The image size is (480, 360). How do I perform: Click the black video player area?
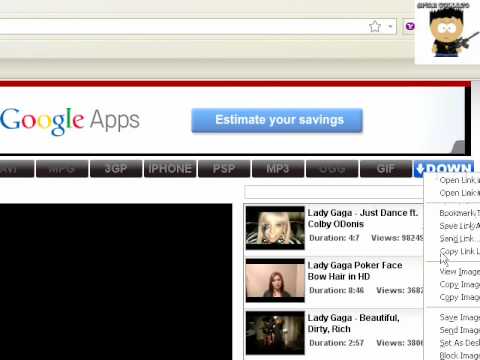click(x=116, y=282)
